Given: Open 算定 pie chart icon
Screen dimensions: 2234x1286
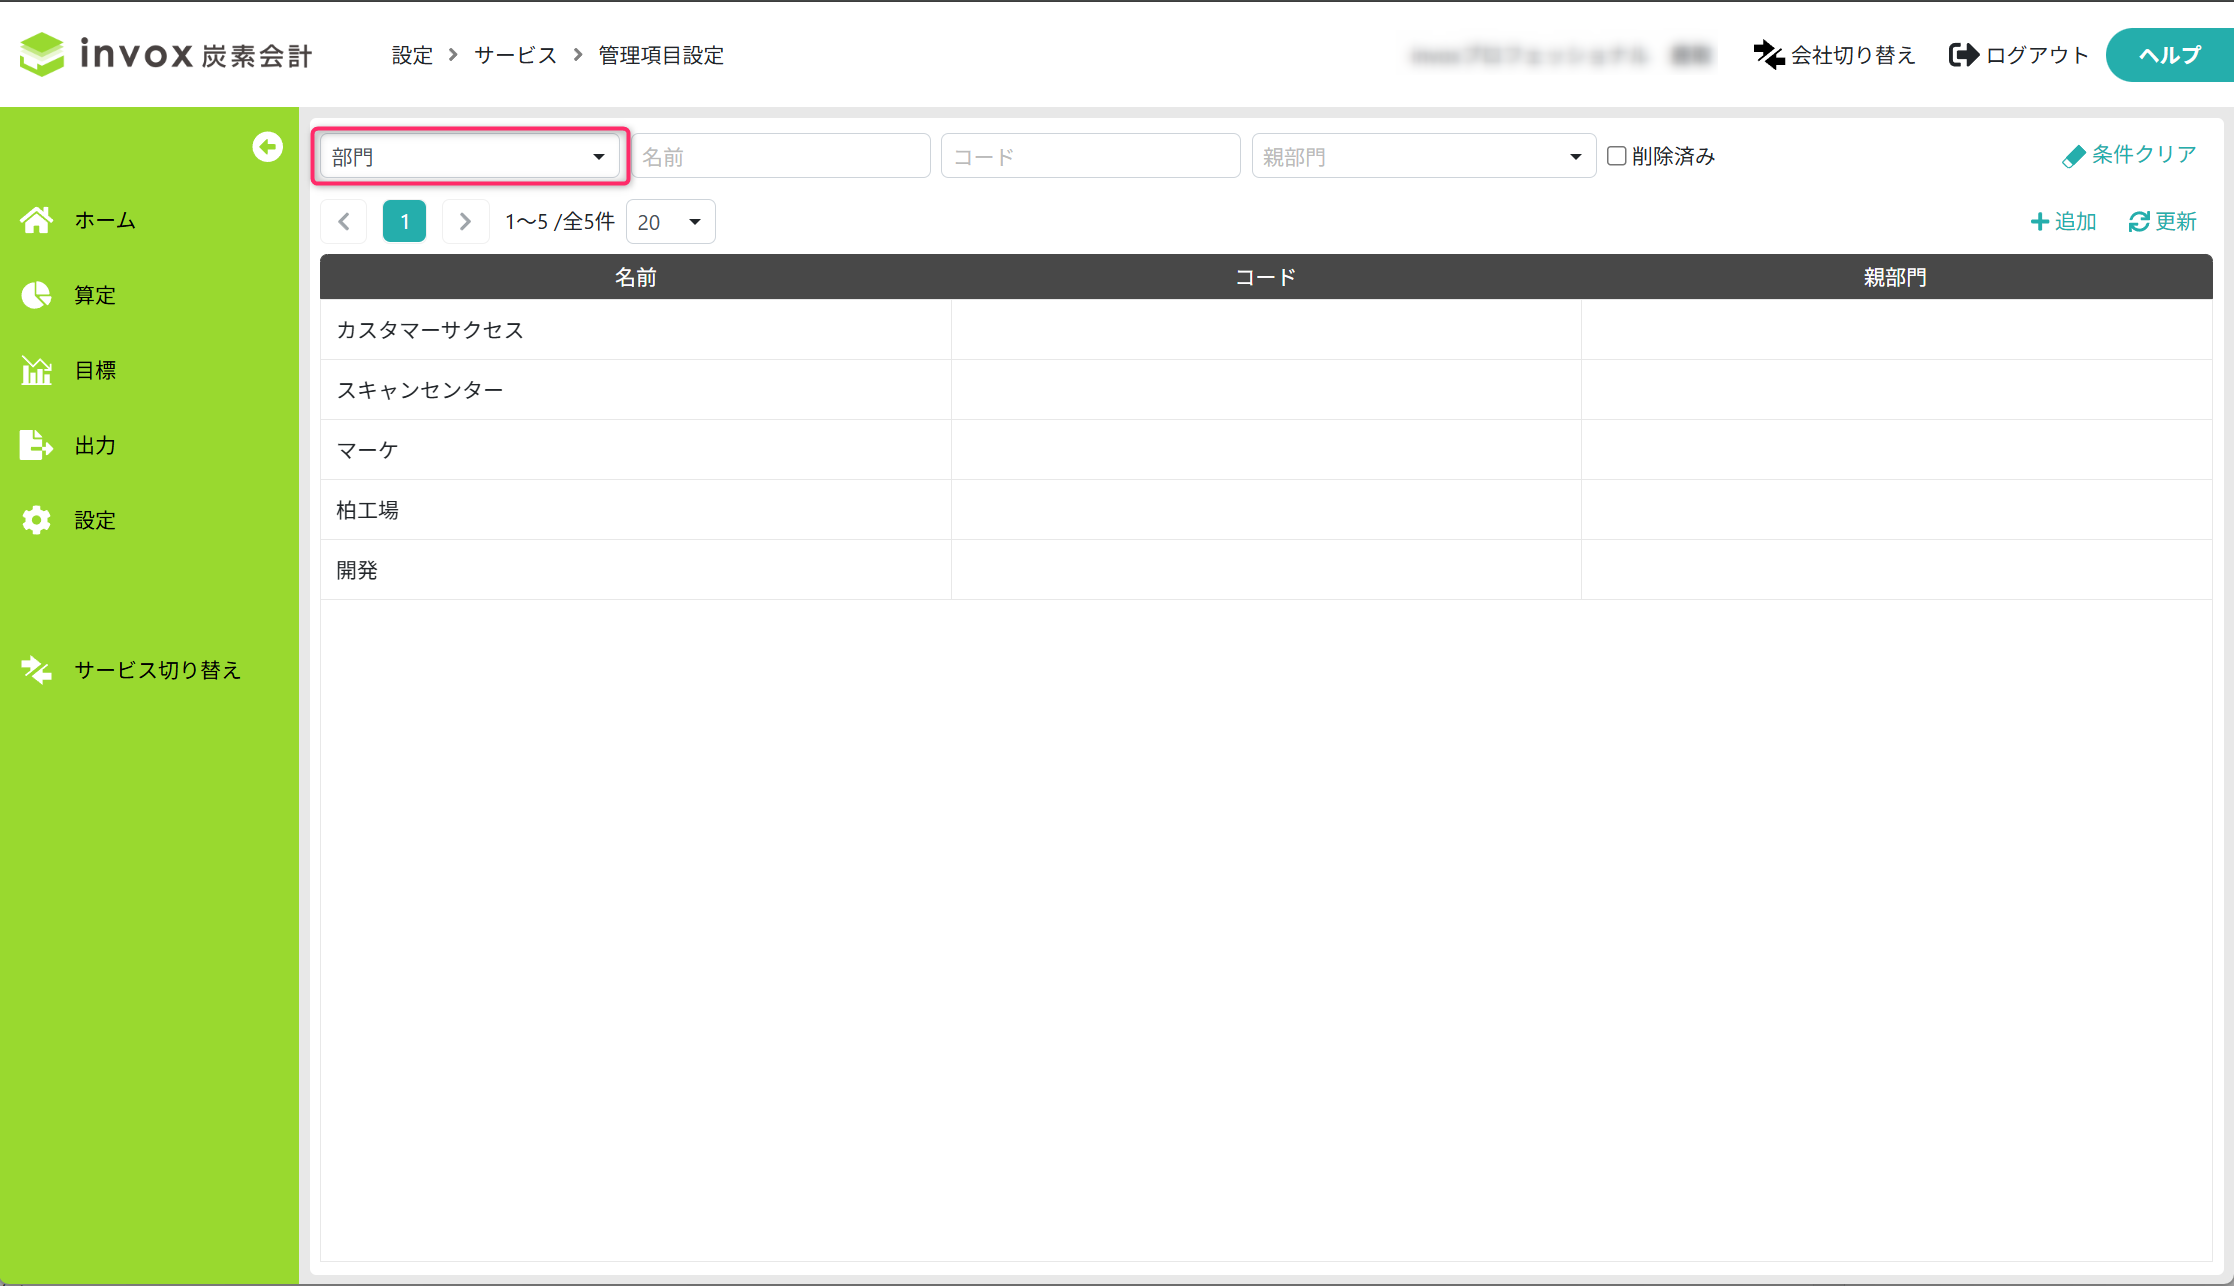Looking at the screenshot, I should 37,295.
